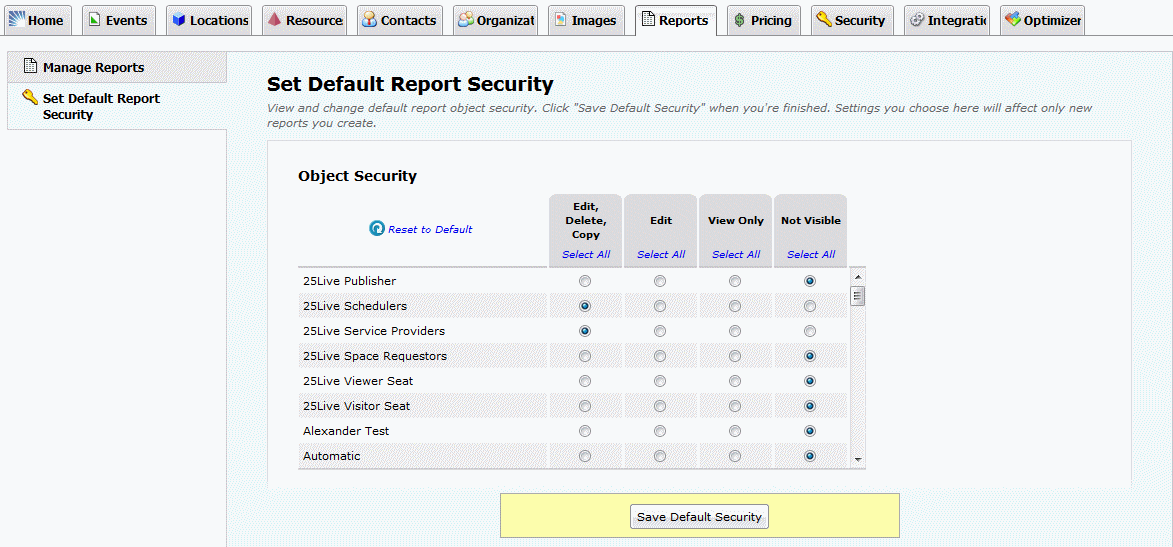Set 25Live Schedulers to Edit

tap(660, 306)
